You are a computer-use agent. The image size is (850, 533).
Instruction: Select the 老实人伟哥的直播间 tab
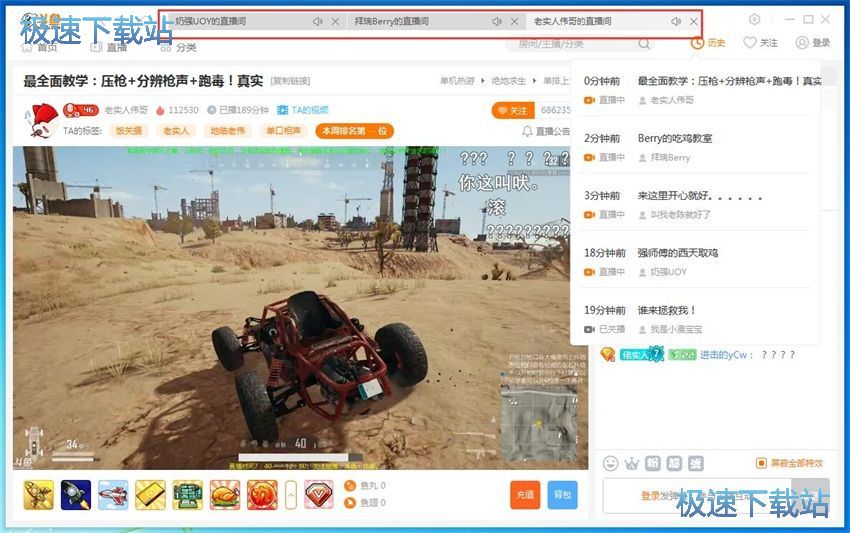click(572, 22)
